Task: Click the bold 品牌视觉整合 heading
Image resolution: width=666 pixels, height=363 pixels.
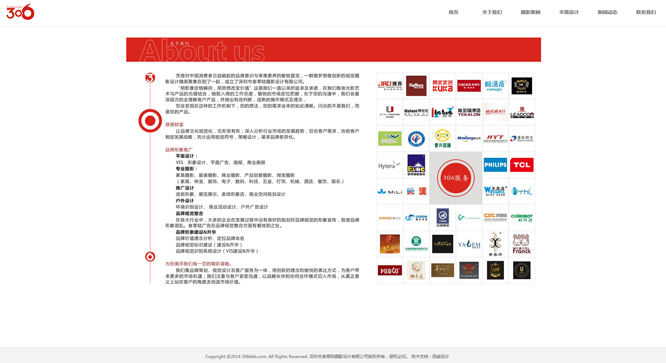Action: 189,213
